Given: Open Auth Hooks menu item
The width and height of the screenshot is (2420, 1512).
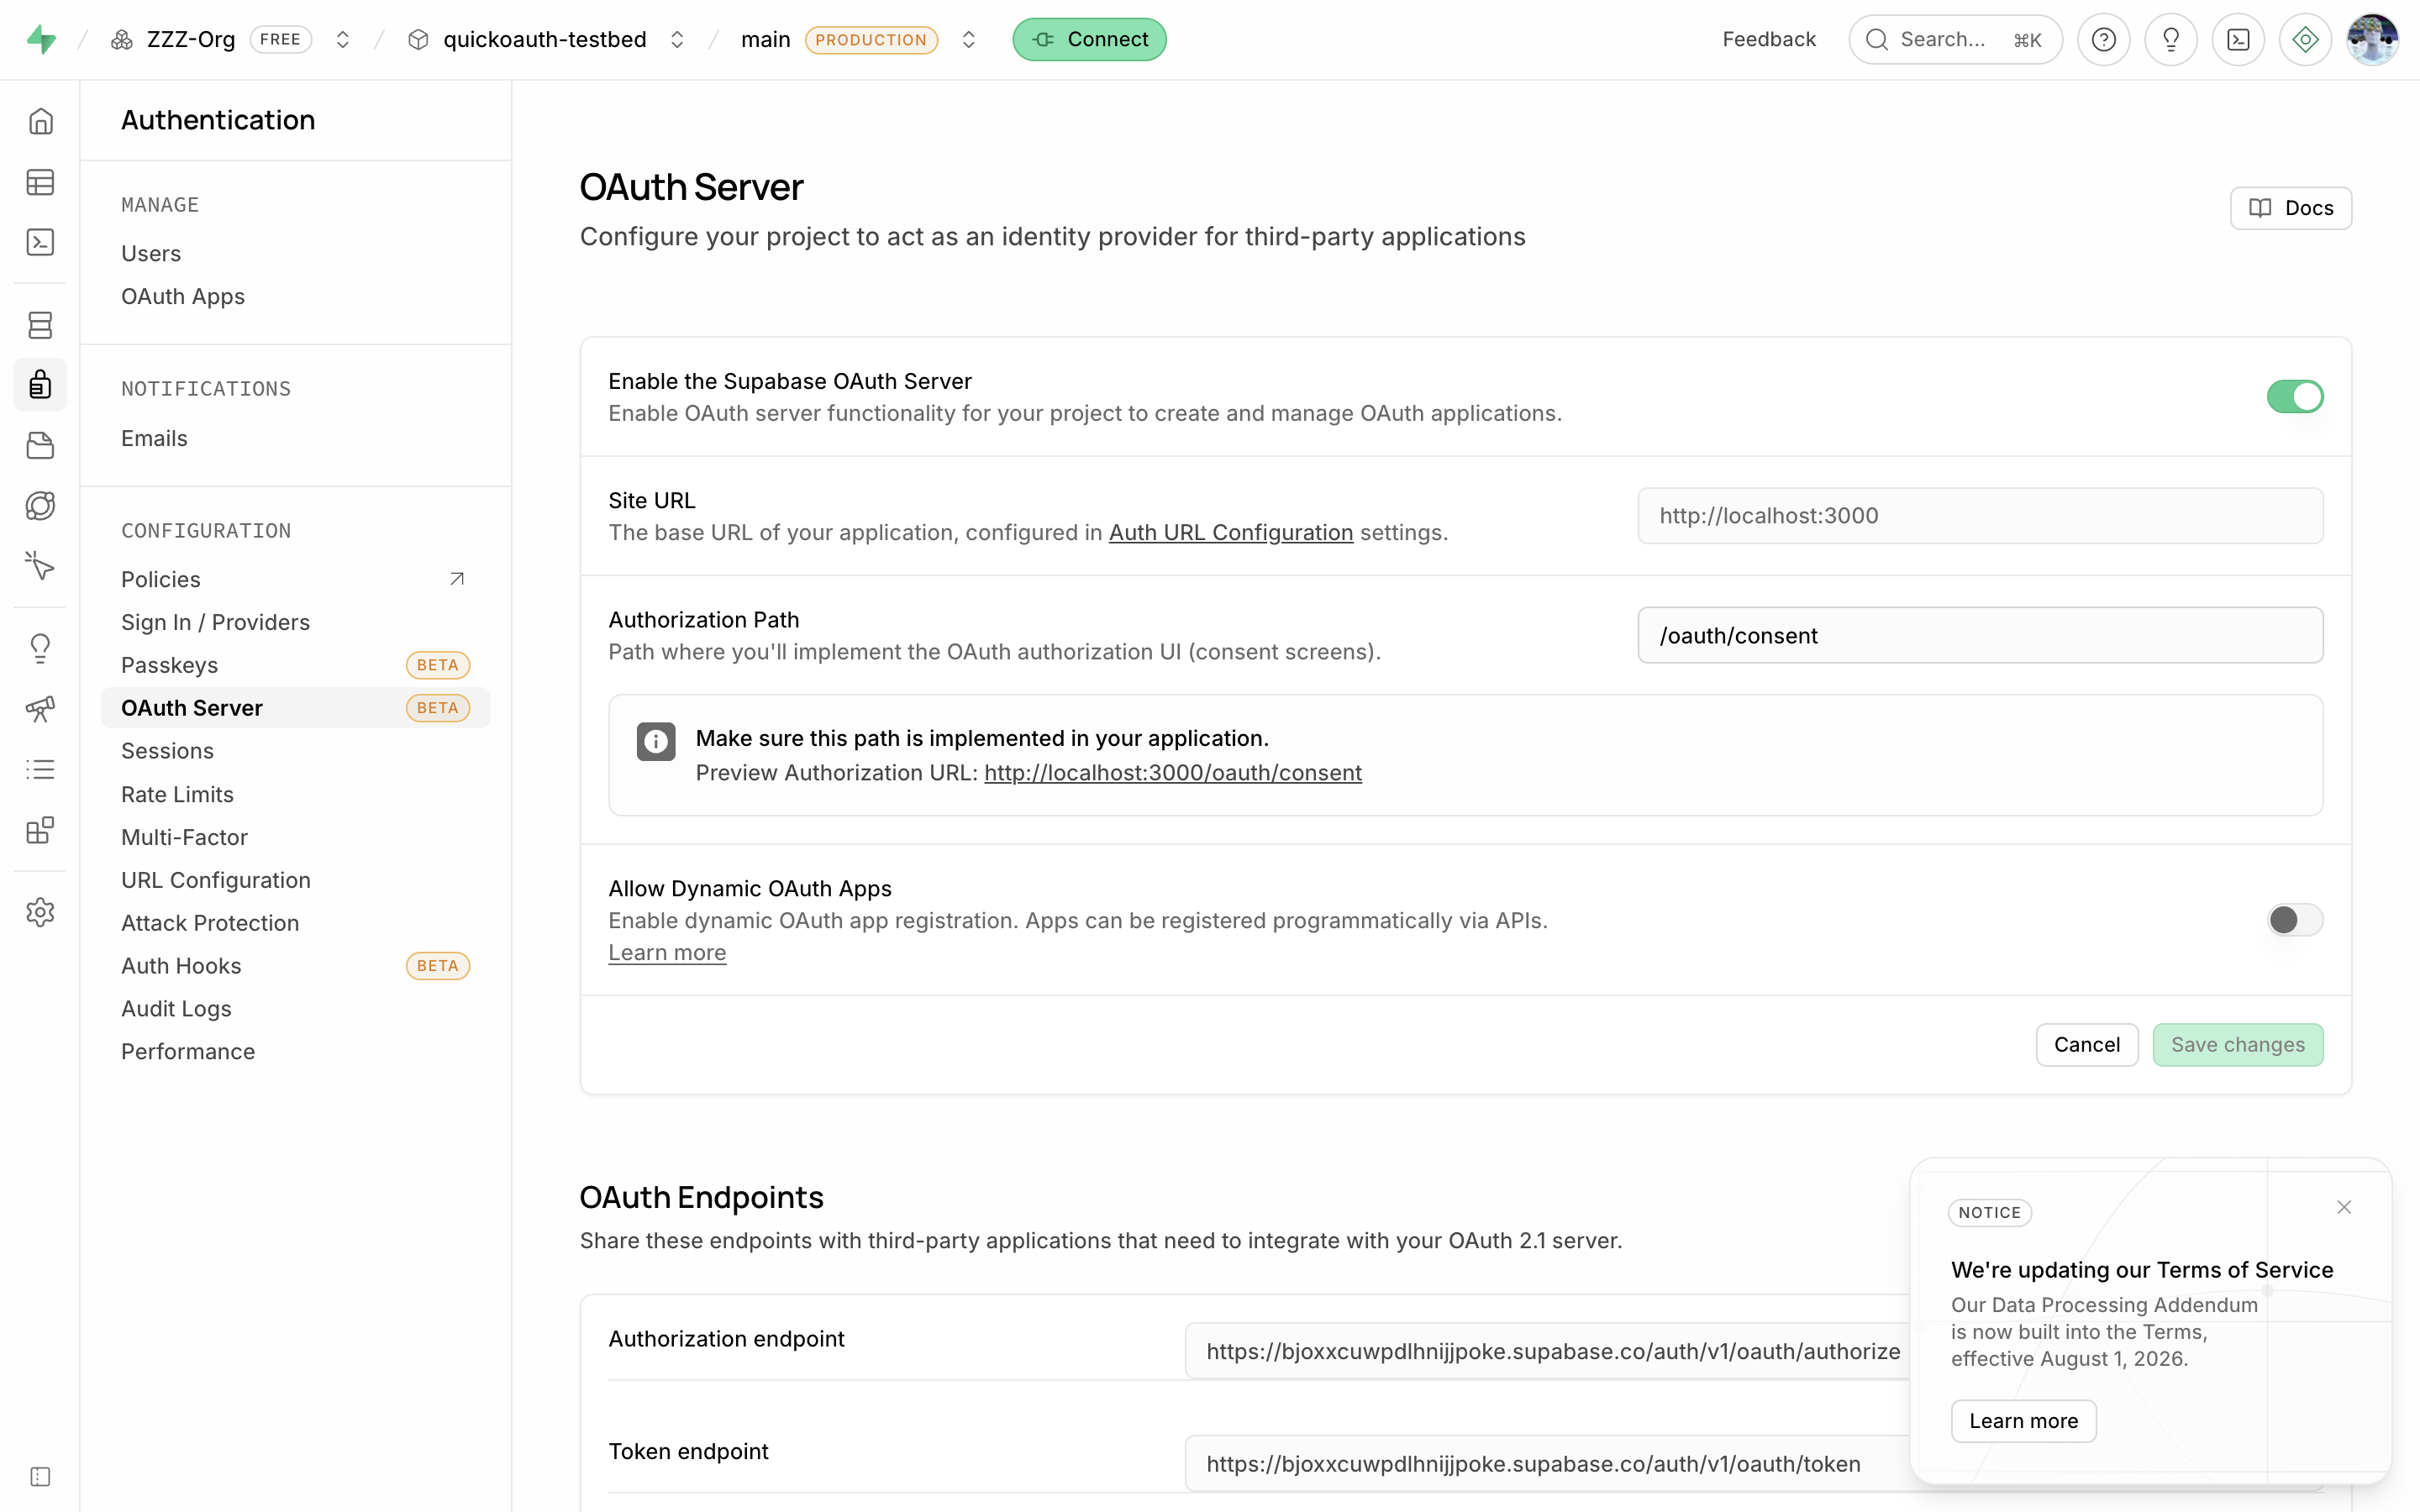Looking at the screenshot, I should pyautogui.click(x=296, y=966).
